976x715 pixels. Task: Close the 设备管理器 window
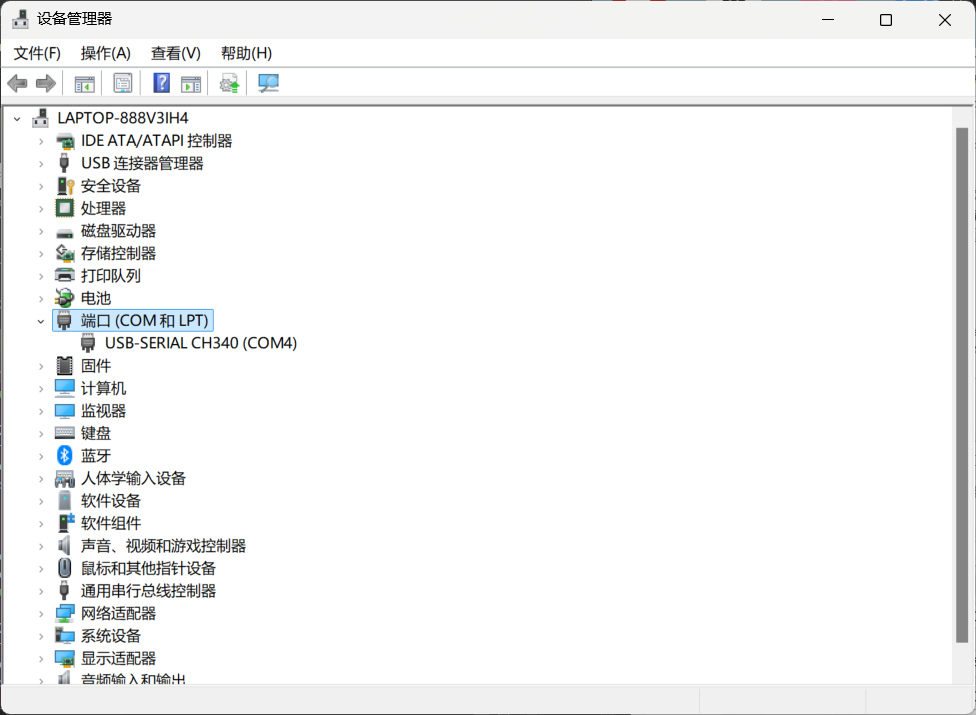point(944,20)
